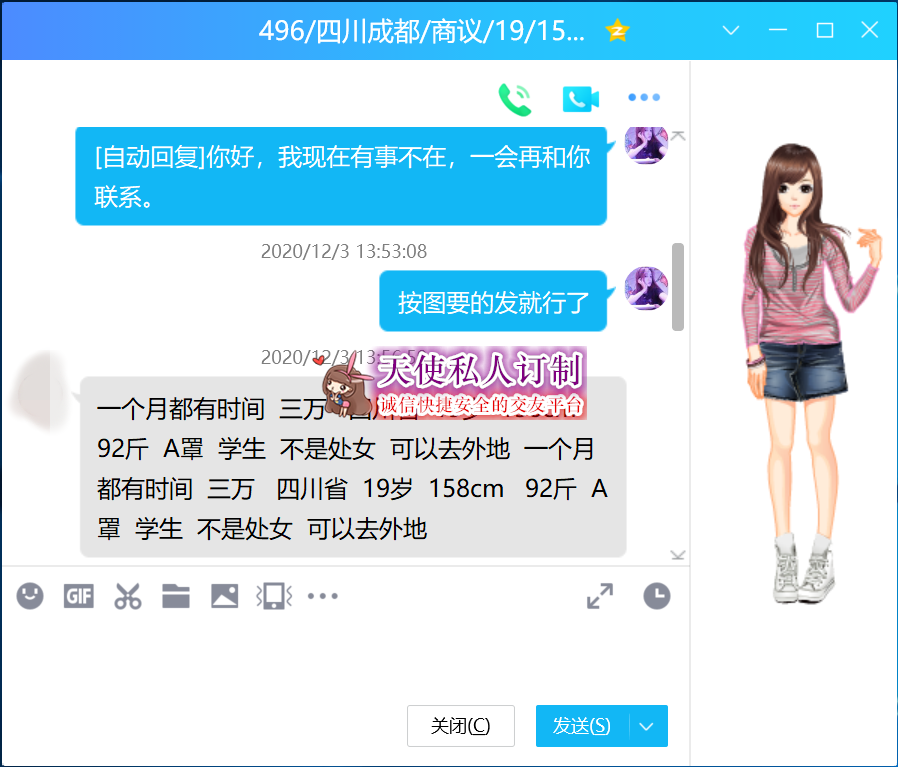Click the 发送(S) send button
The height and width of the screenshot is (767, 898).
pos(585,726)
